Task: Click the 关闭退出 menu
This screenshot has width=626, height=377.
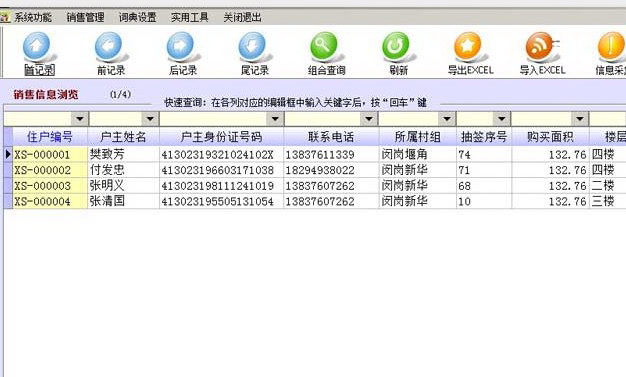Action: 242,17
